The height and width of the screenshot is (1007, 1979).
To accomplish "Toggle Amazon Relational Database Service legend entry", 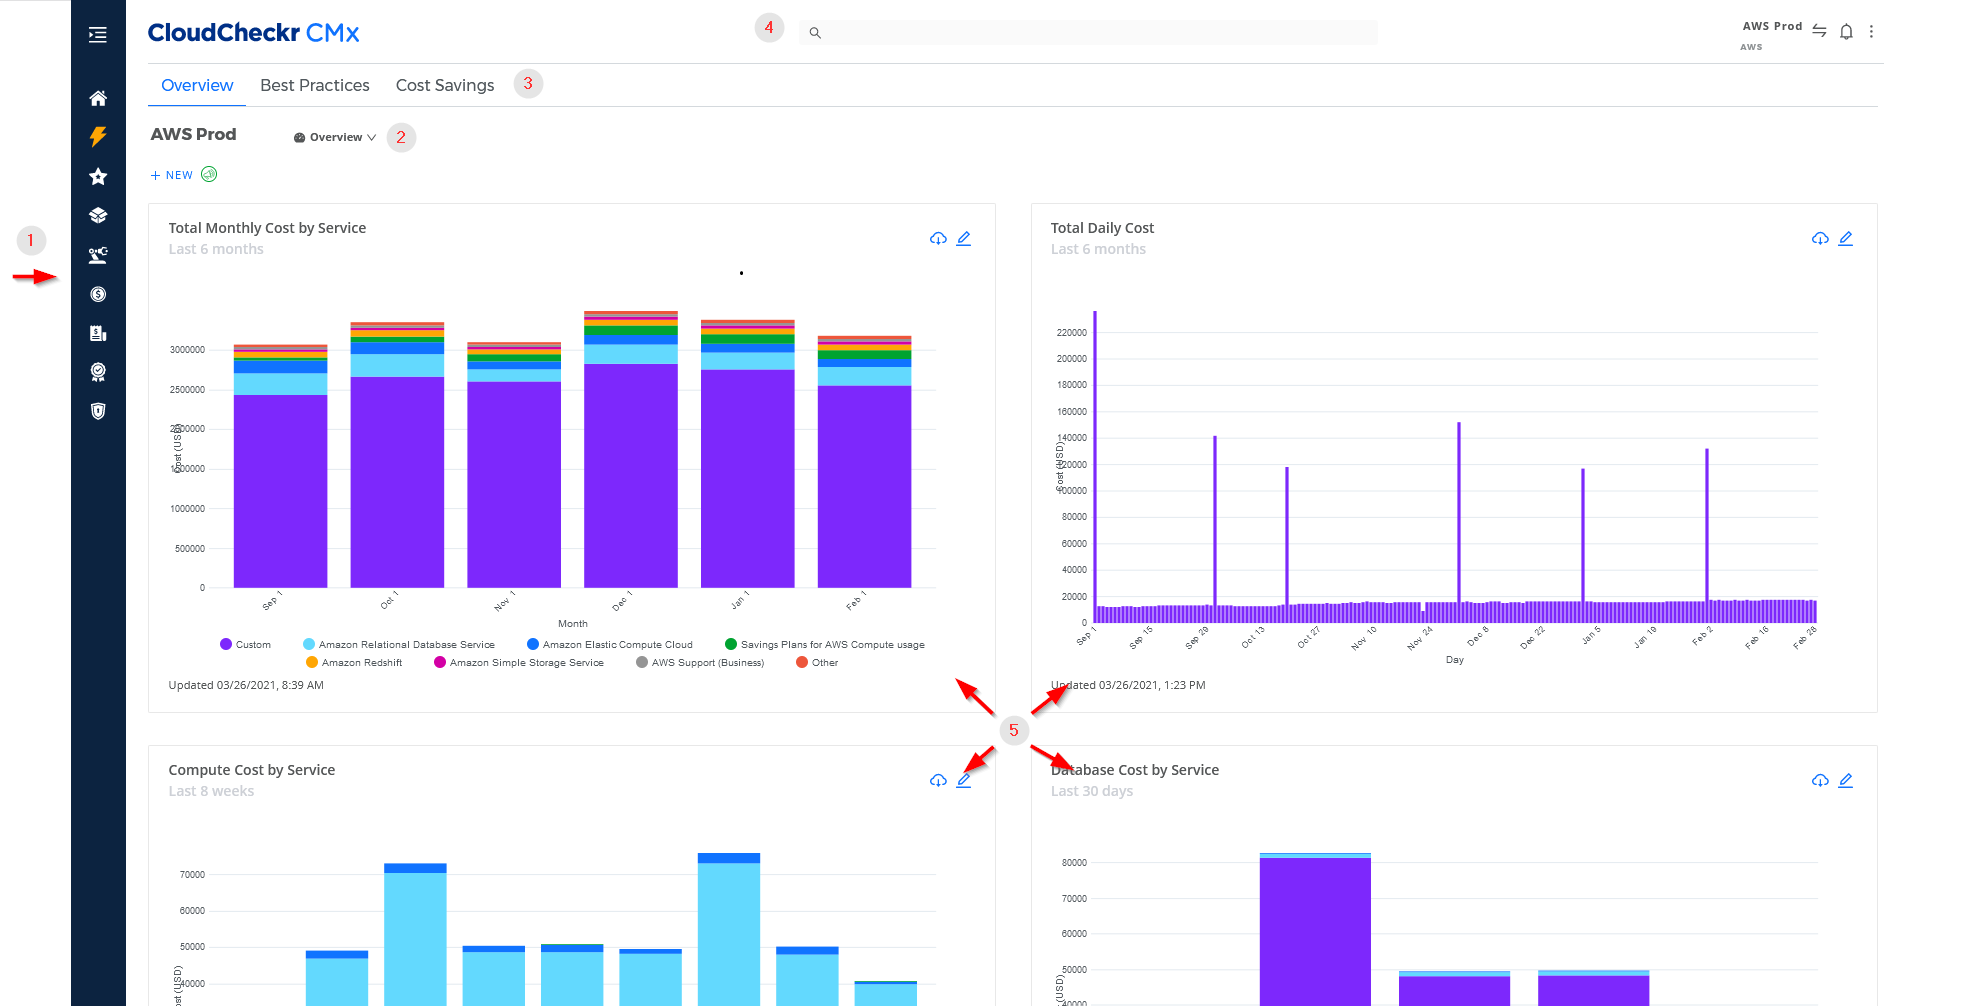I will (x=399, y=644).
